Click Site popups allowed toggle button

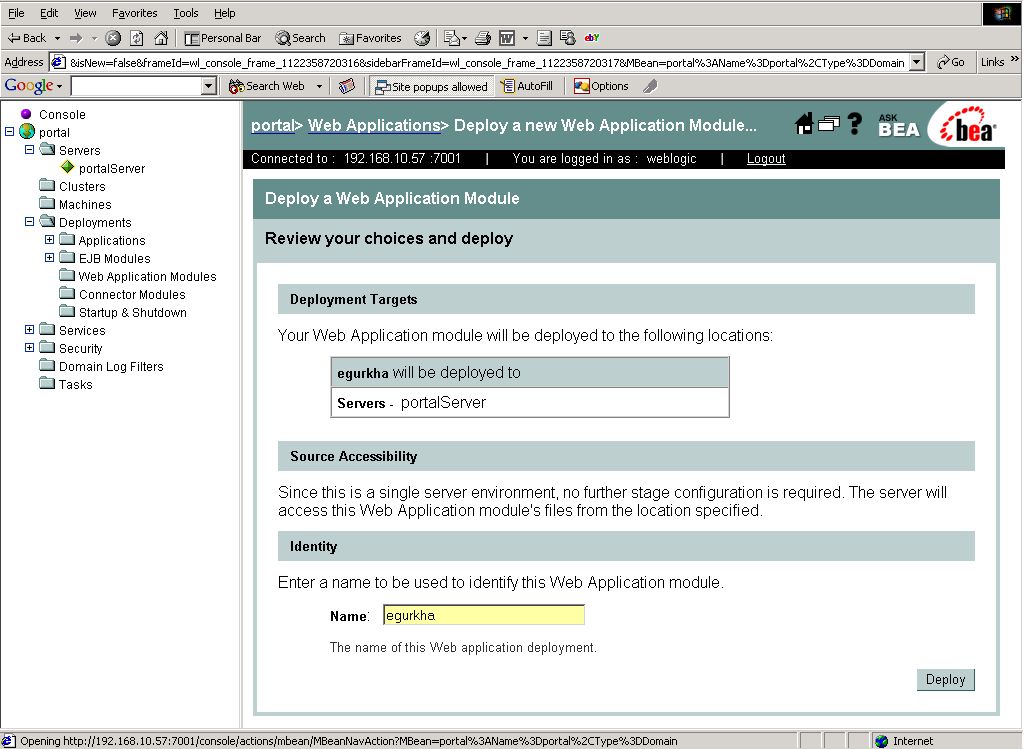431,86
